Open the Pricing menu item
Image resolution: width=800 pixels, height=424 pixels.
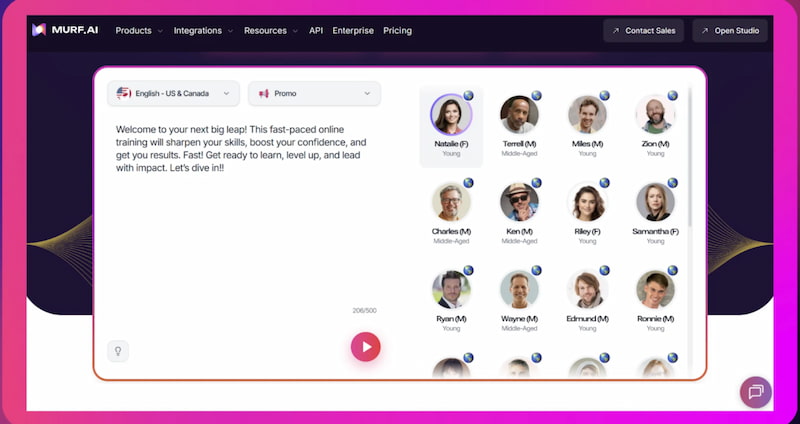397,31
